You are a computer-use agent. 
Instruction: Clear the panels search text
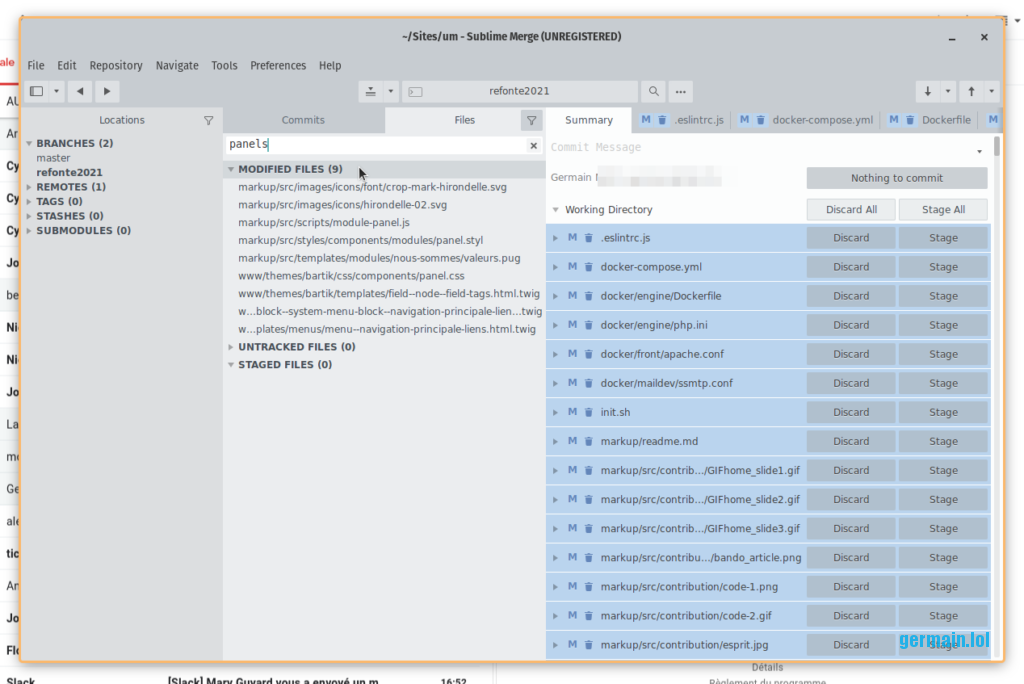click(533, 145)
